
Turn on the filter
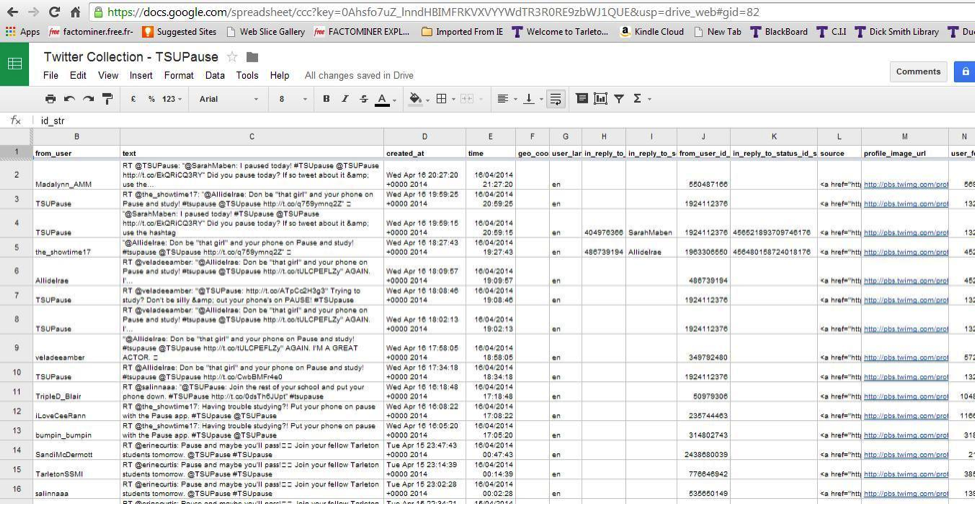pyautogui.click(x=619, y=99)
